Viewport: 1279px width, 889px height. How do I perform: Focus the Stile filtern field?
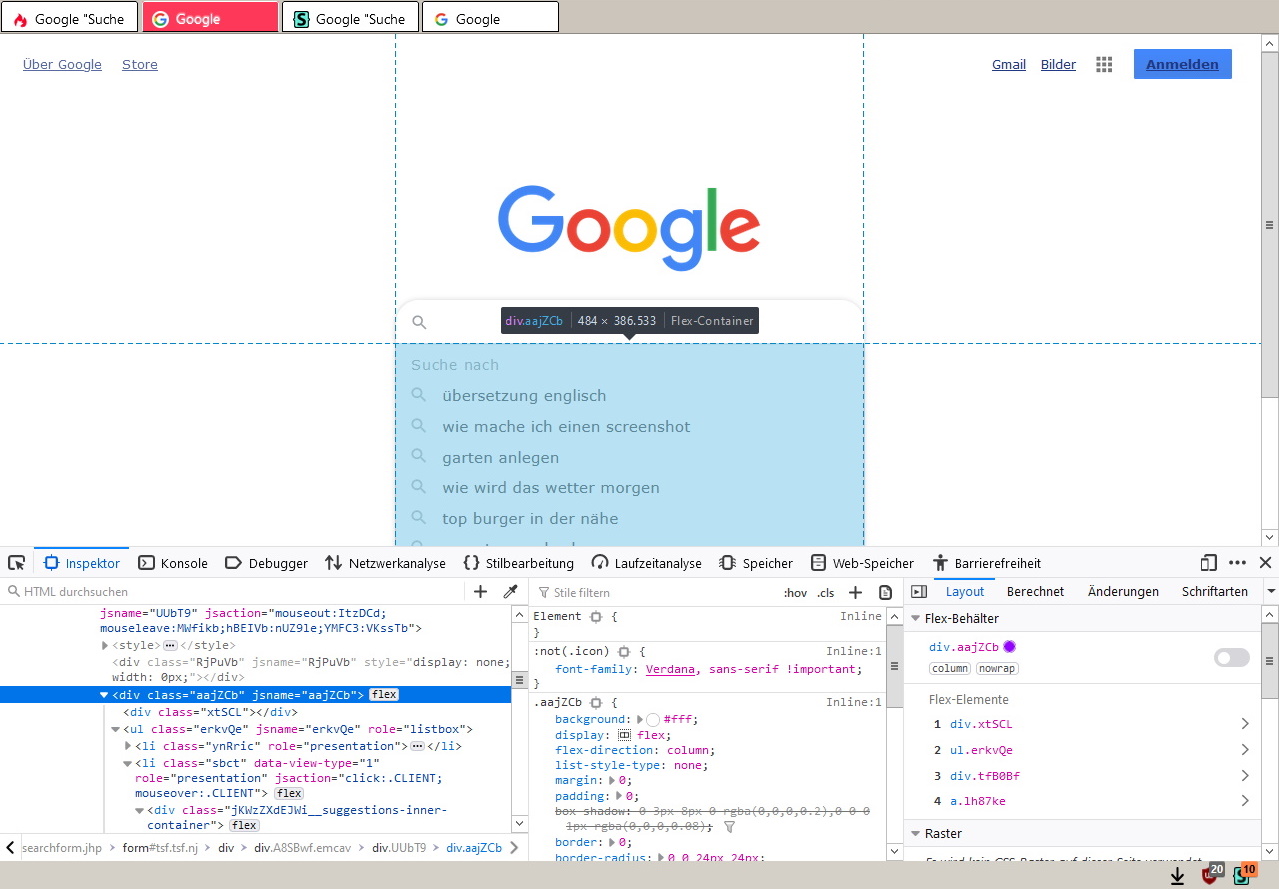655,592
